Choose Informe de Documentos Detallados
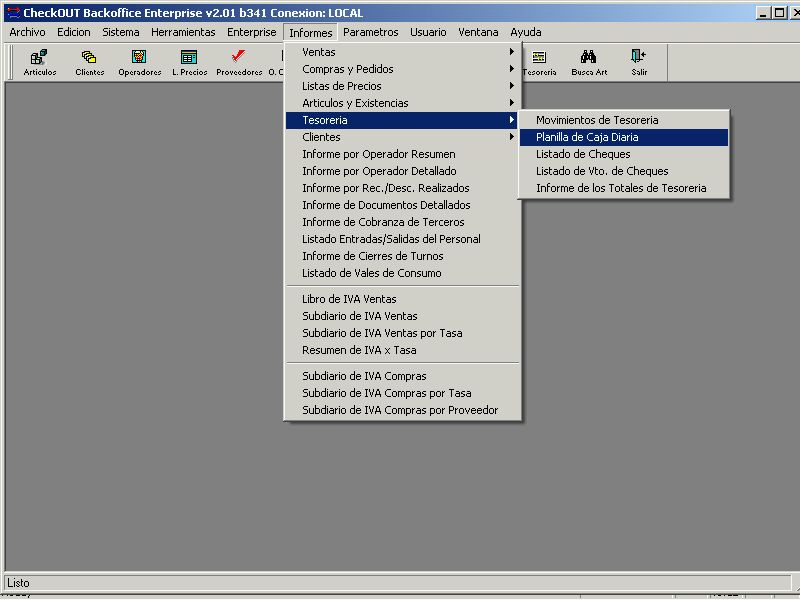Viewport: 800px width, 600px height. click(x=403, y=205)
